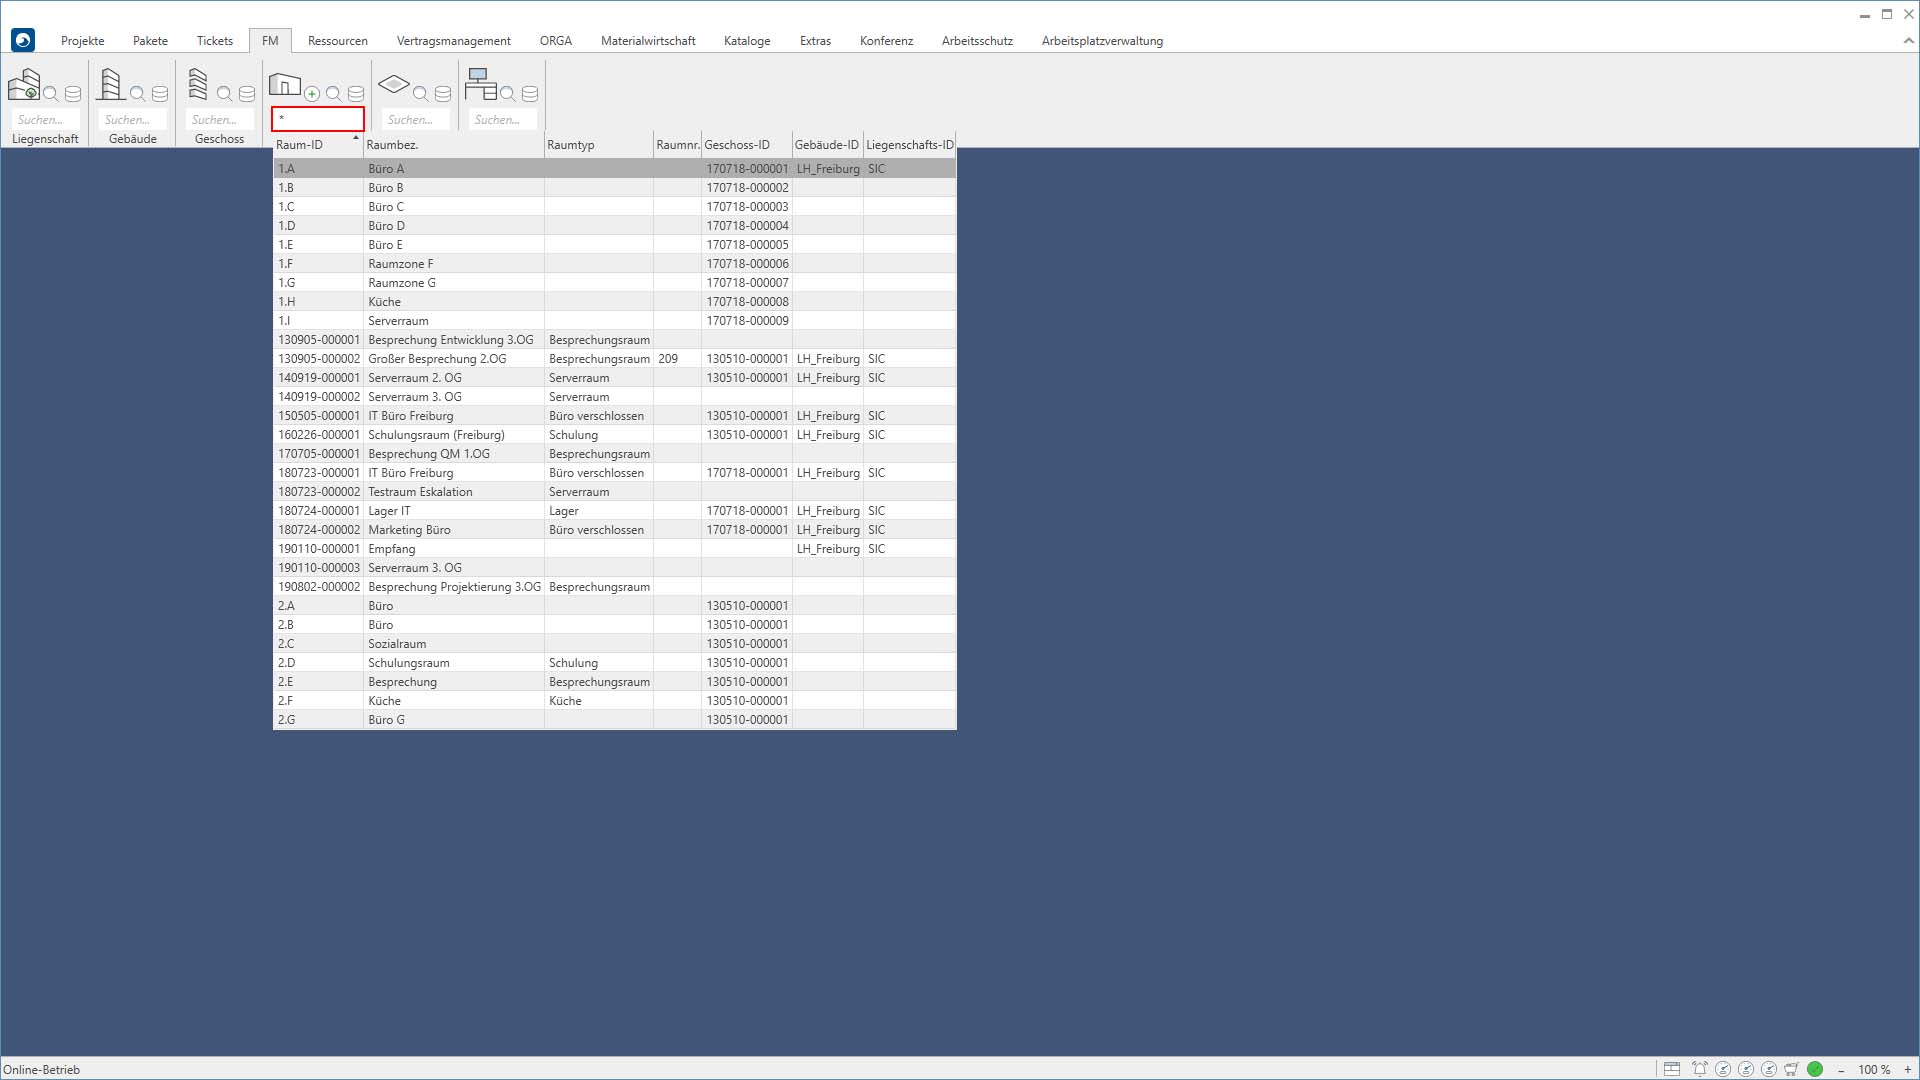The height and width of the screenshot is (1080, 1920).
Task: Click the Gebäude building icon
Action: pyautogui.click(x=110, y=85)
